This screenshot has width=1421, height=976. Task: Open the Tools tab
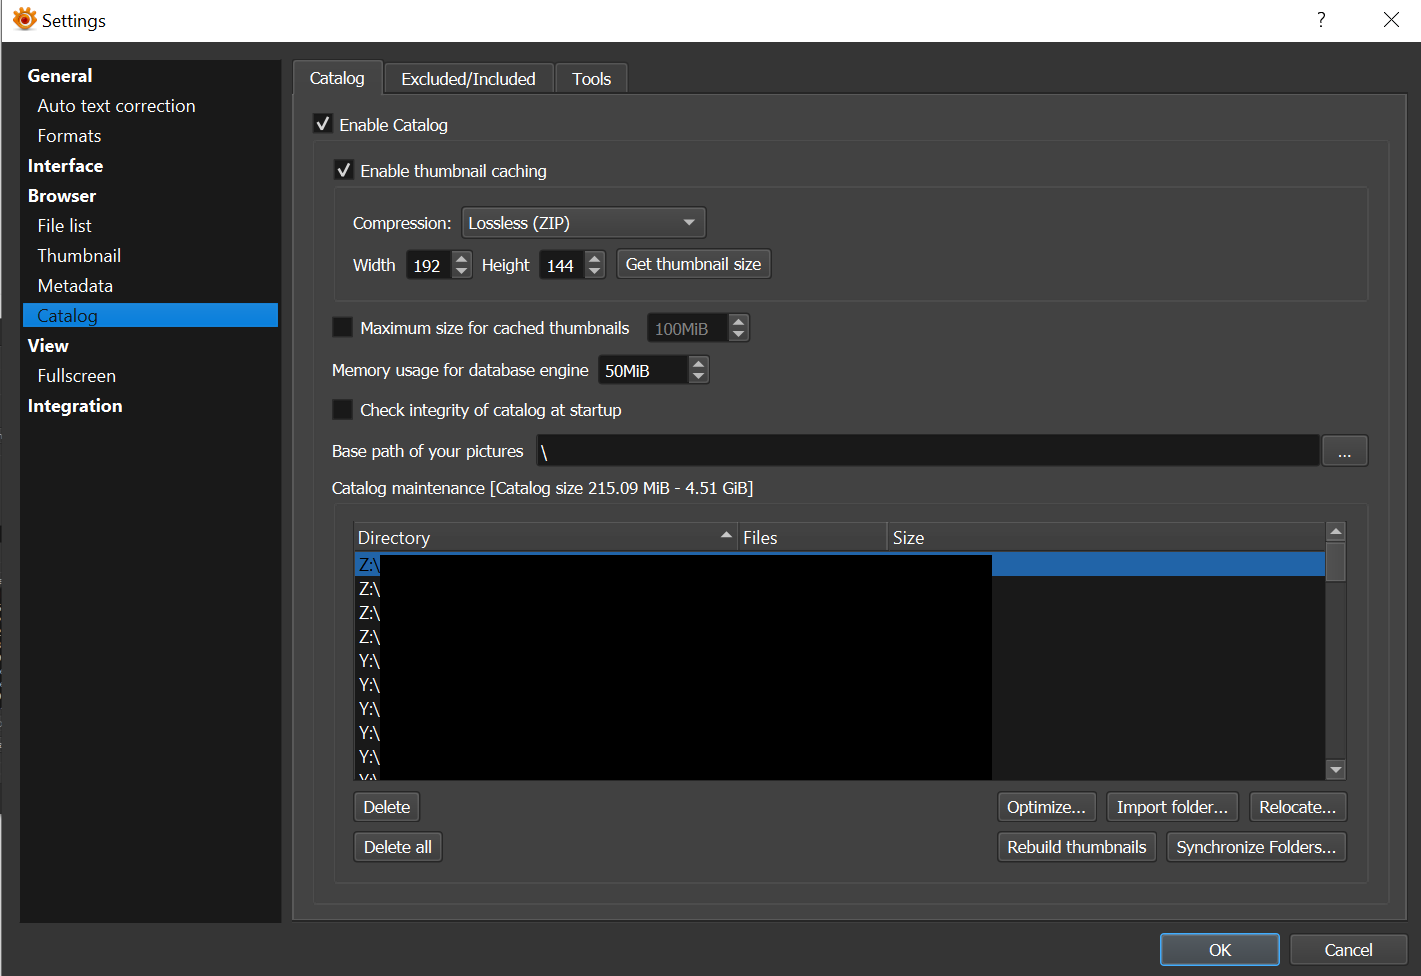(591, 79)
